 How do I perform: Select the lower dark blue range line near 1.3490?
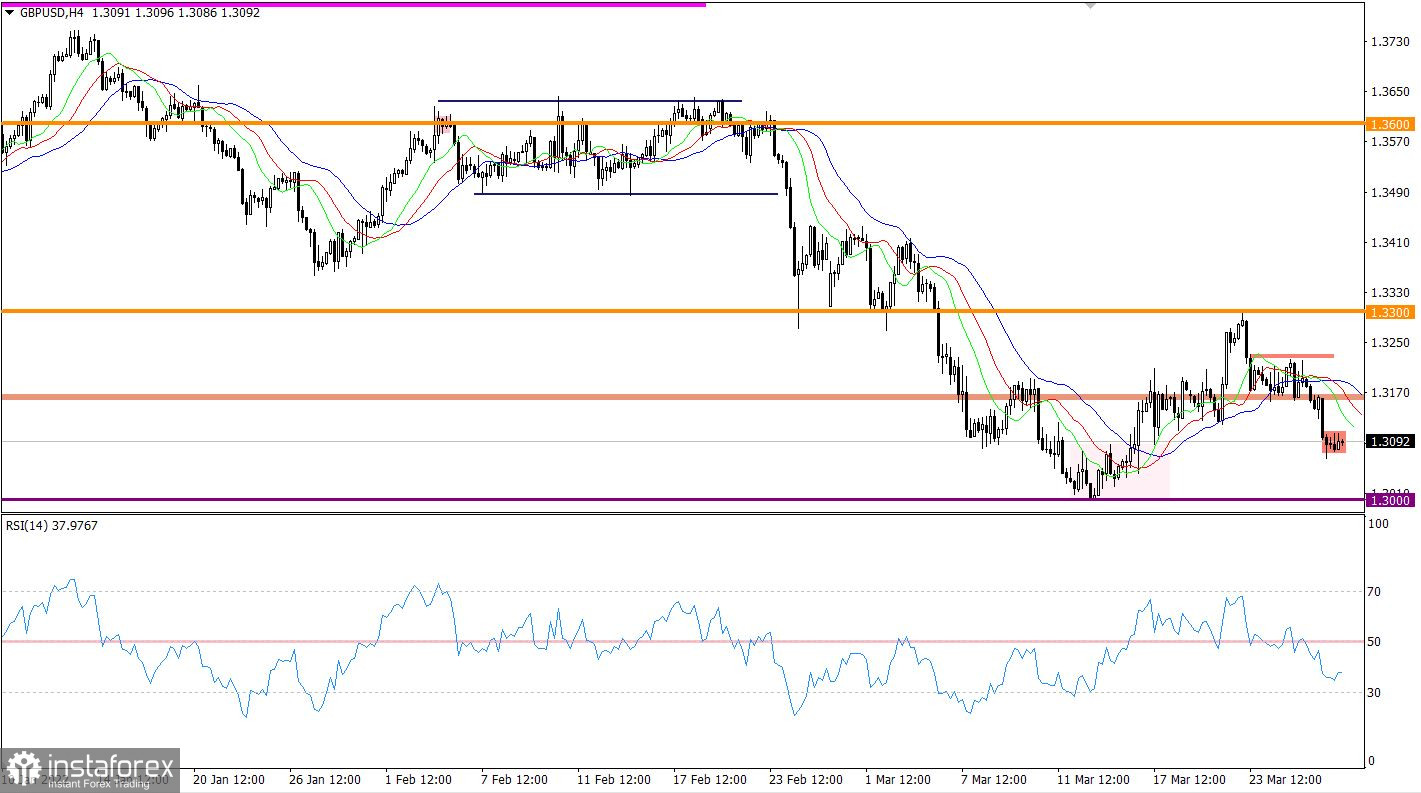pyautogui.click(x=626, y=194)
